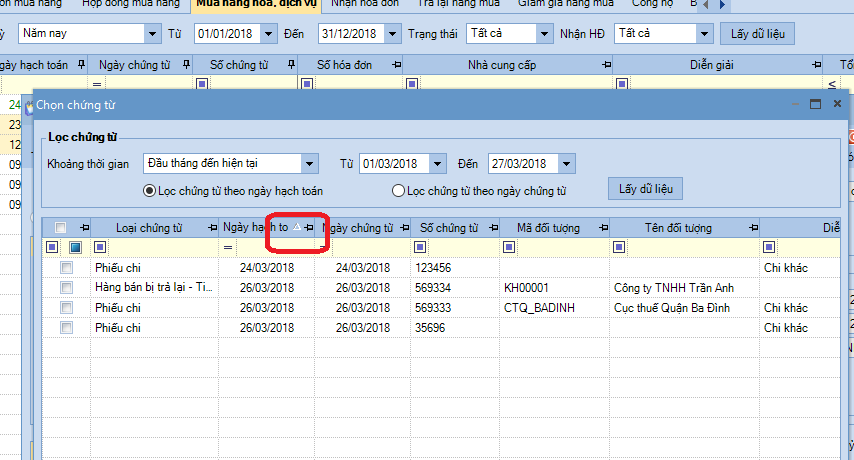Screen dimensions: 854x460
Task: Open the Trạng thái dropdown
Action: 544,34
